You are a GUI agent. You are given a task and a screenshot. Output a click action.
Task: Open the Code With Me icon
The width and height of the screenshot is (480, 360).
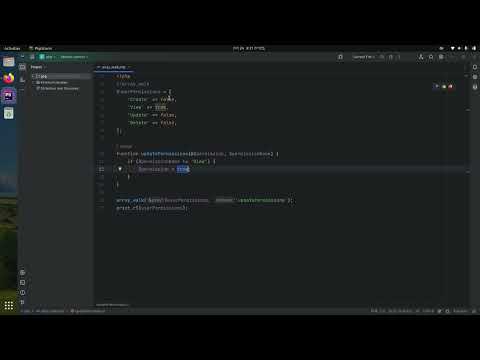[x=421, y=57]
